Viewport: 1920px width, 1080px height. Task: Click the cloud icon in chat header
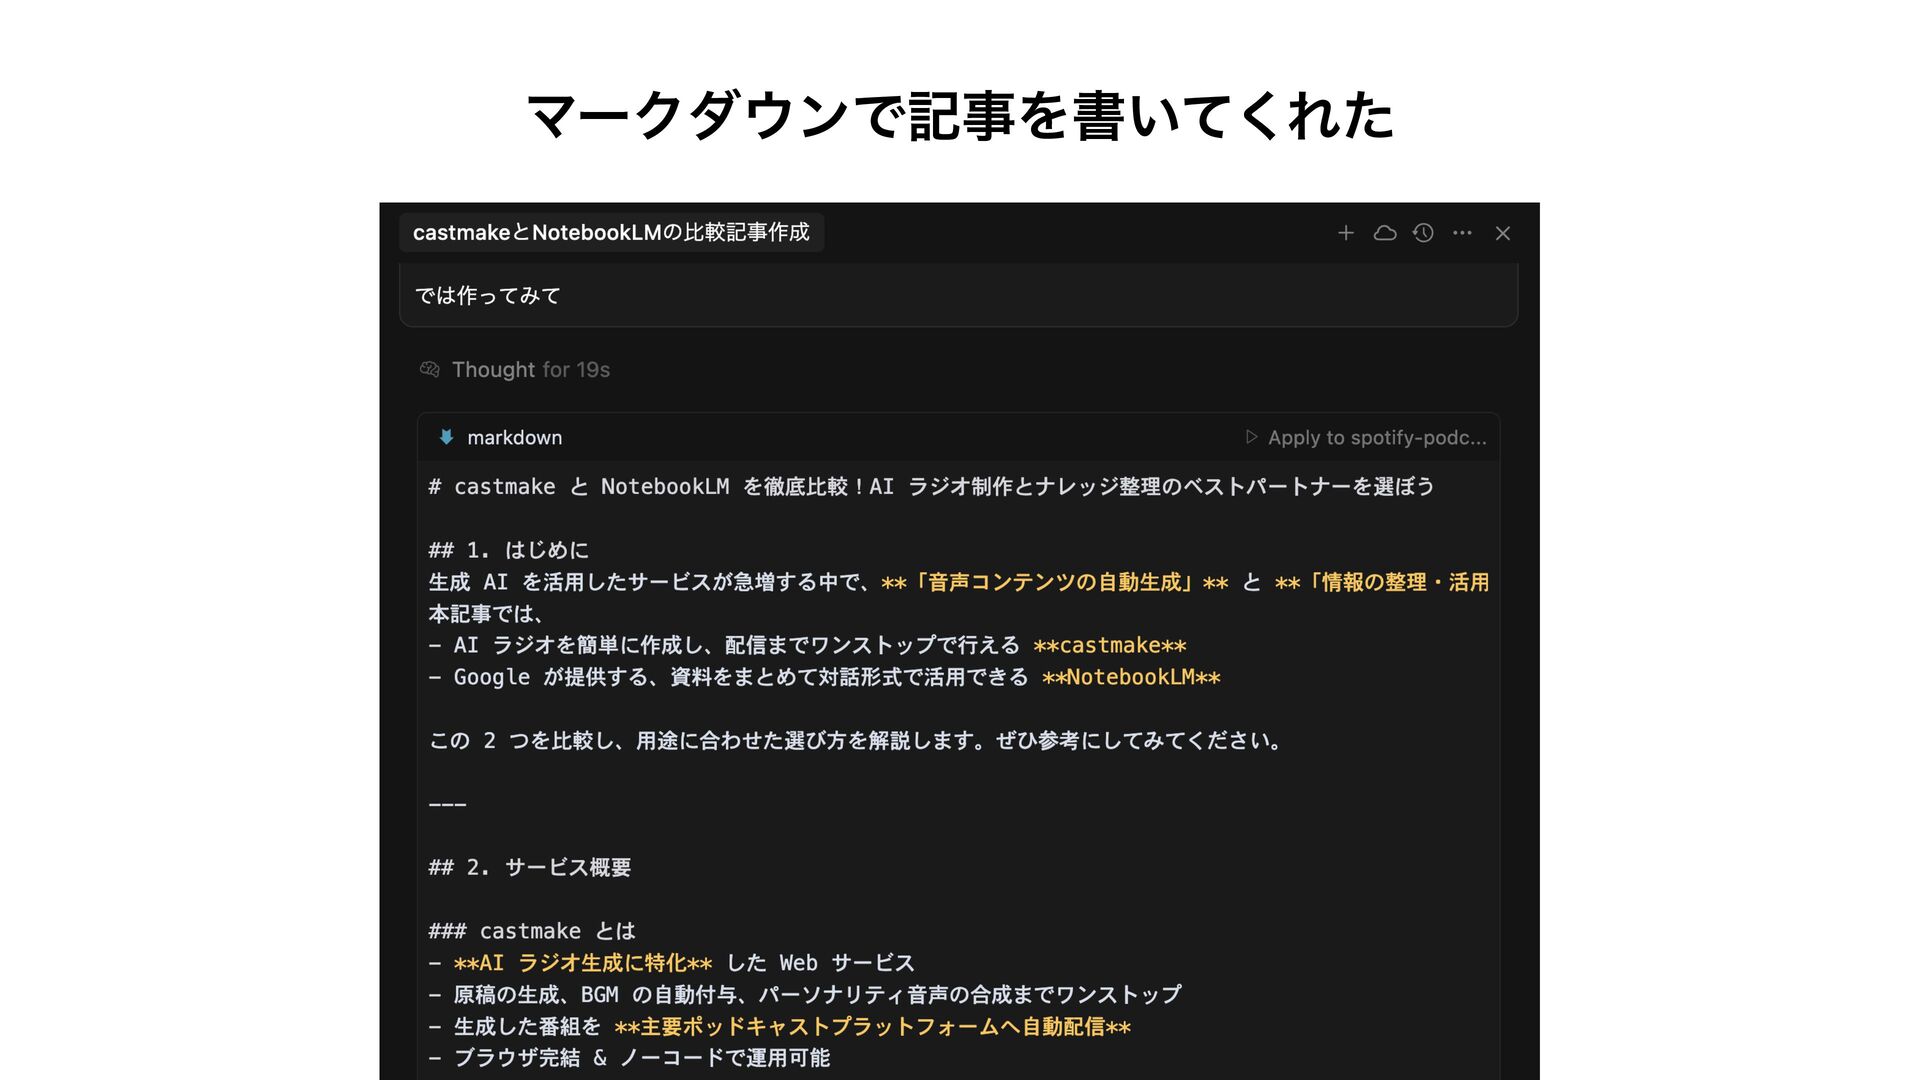(x=1385, y=233)
